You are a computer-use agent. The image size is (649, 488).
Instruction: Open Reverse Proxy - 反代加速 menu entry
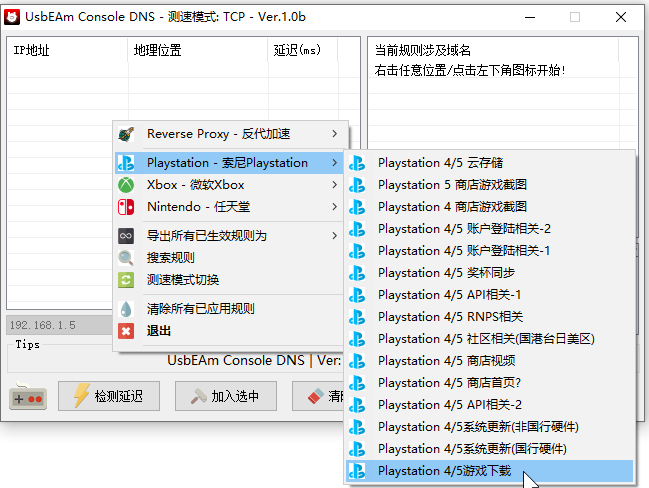point(229,134)
